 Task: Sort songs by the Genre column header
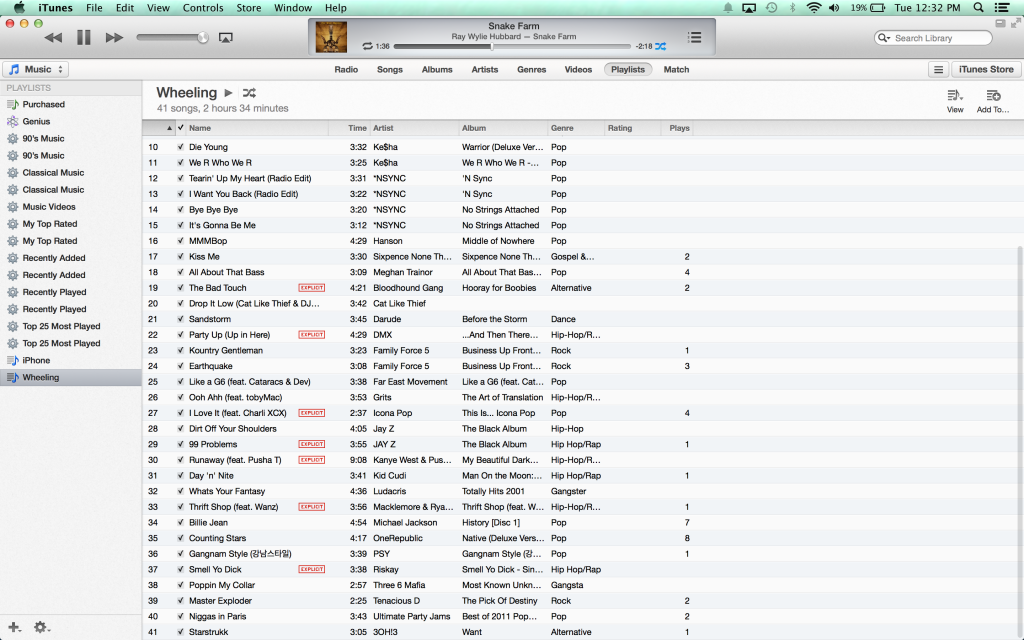[x=575, y=128]
